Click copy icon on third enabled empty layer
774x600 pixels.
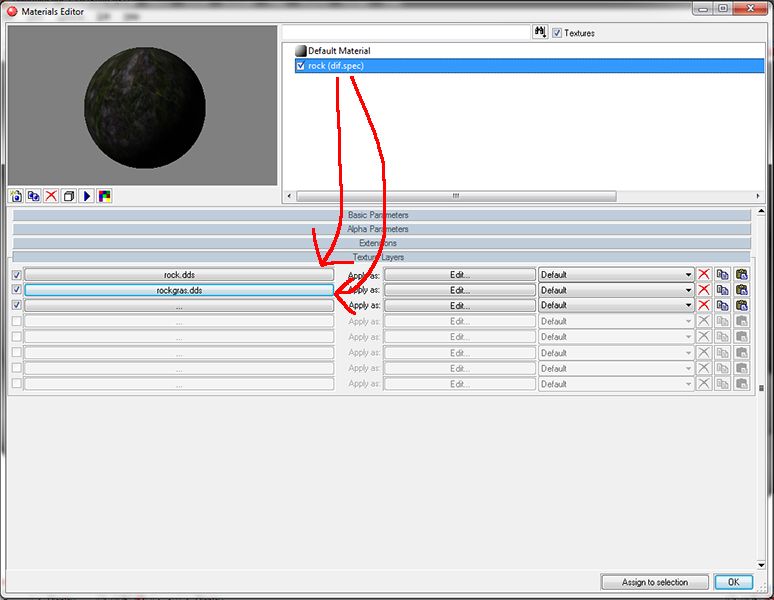pos(723,305)
